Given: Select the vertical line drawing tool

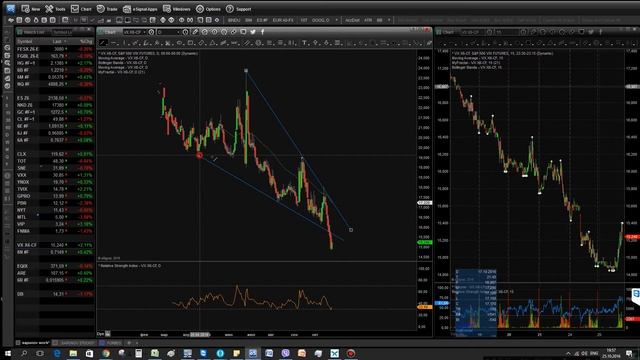Looking at the screenshot, I should click(x=124, y=43).
